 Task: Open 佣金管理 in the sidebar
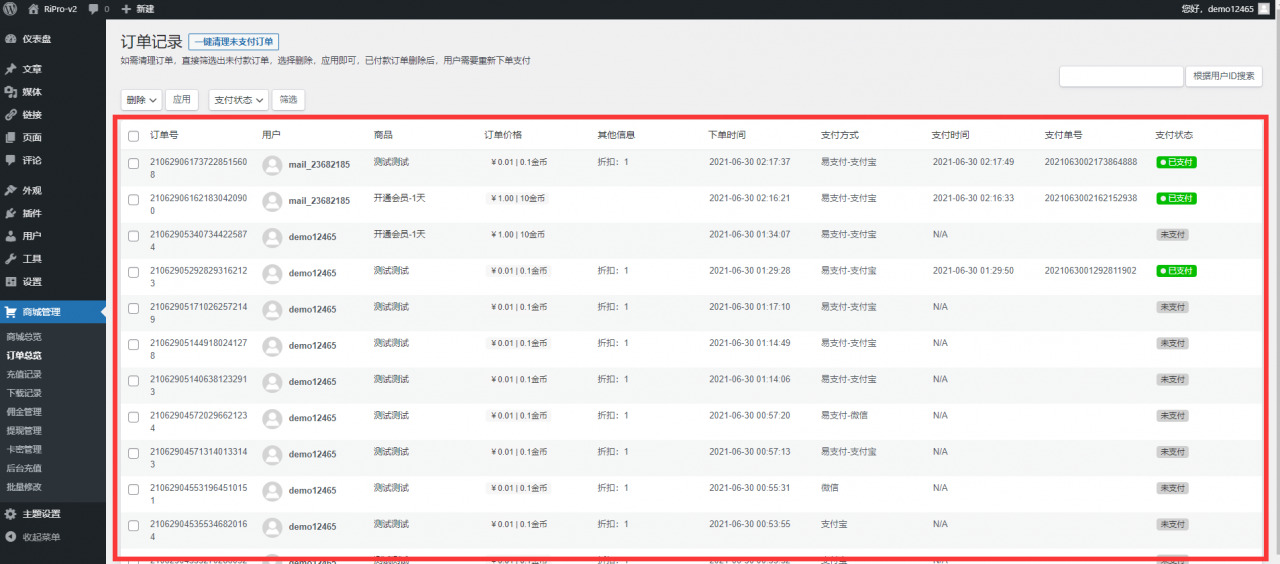24,411
